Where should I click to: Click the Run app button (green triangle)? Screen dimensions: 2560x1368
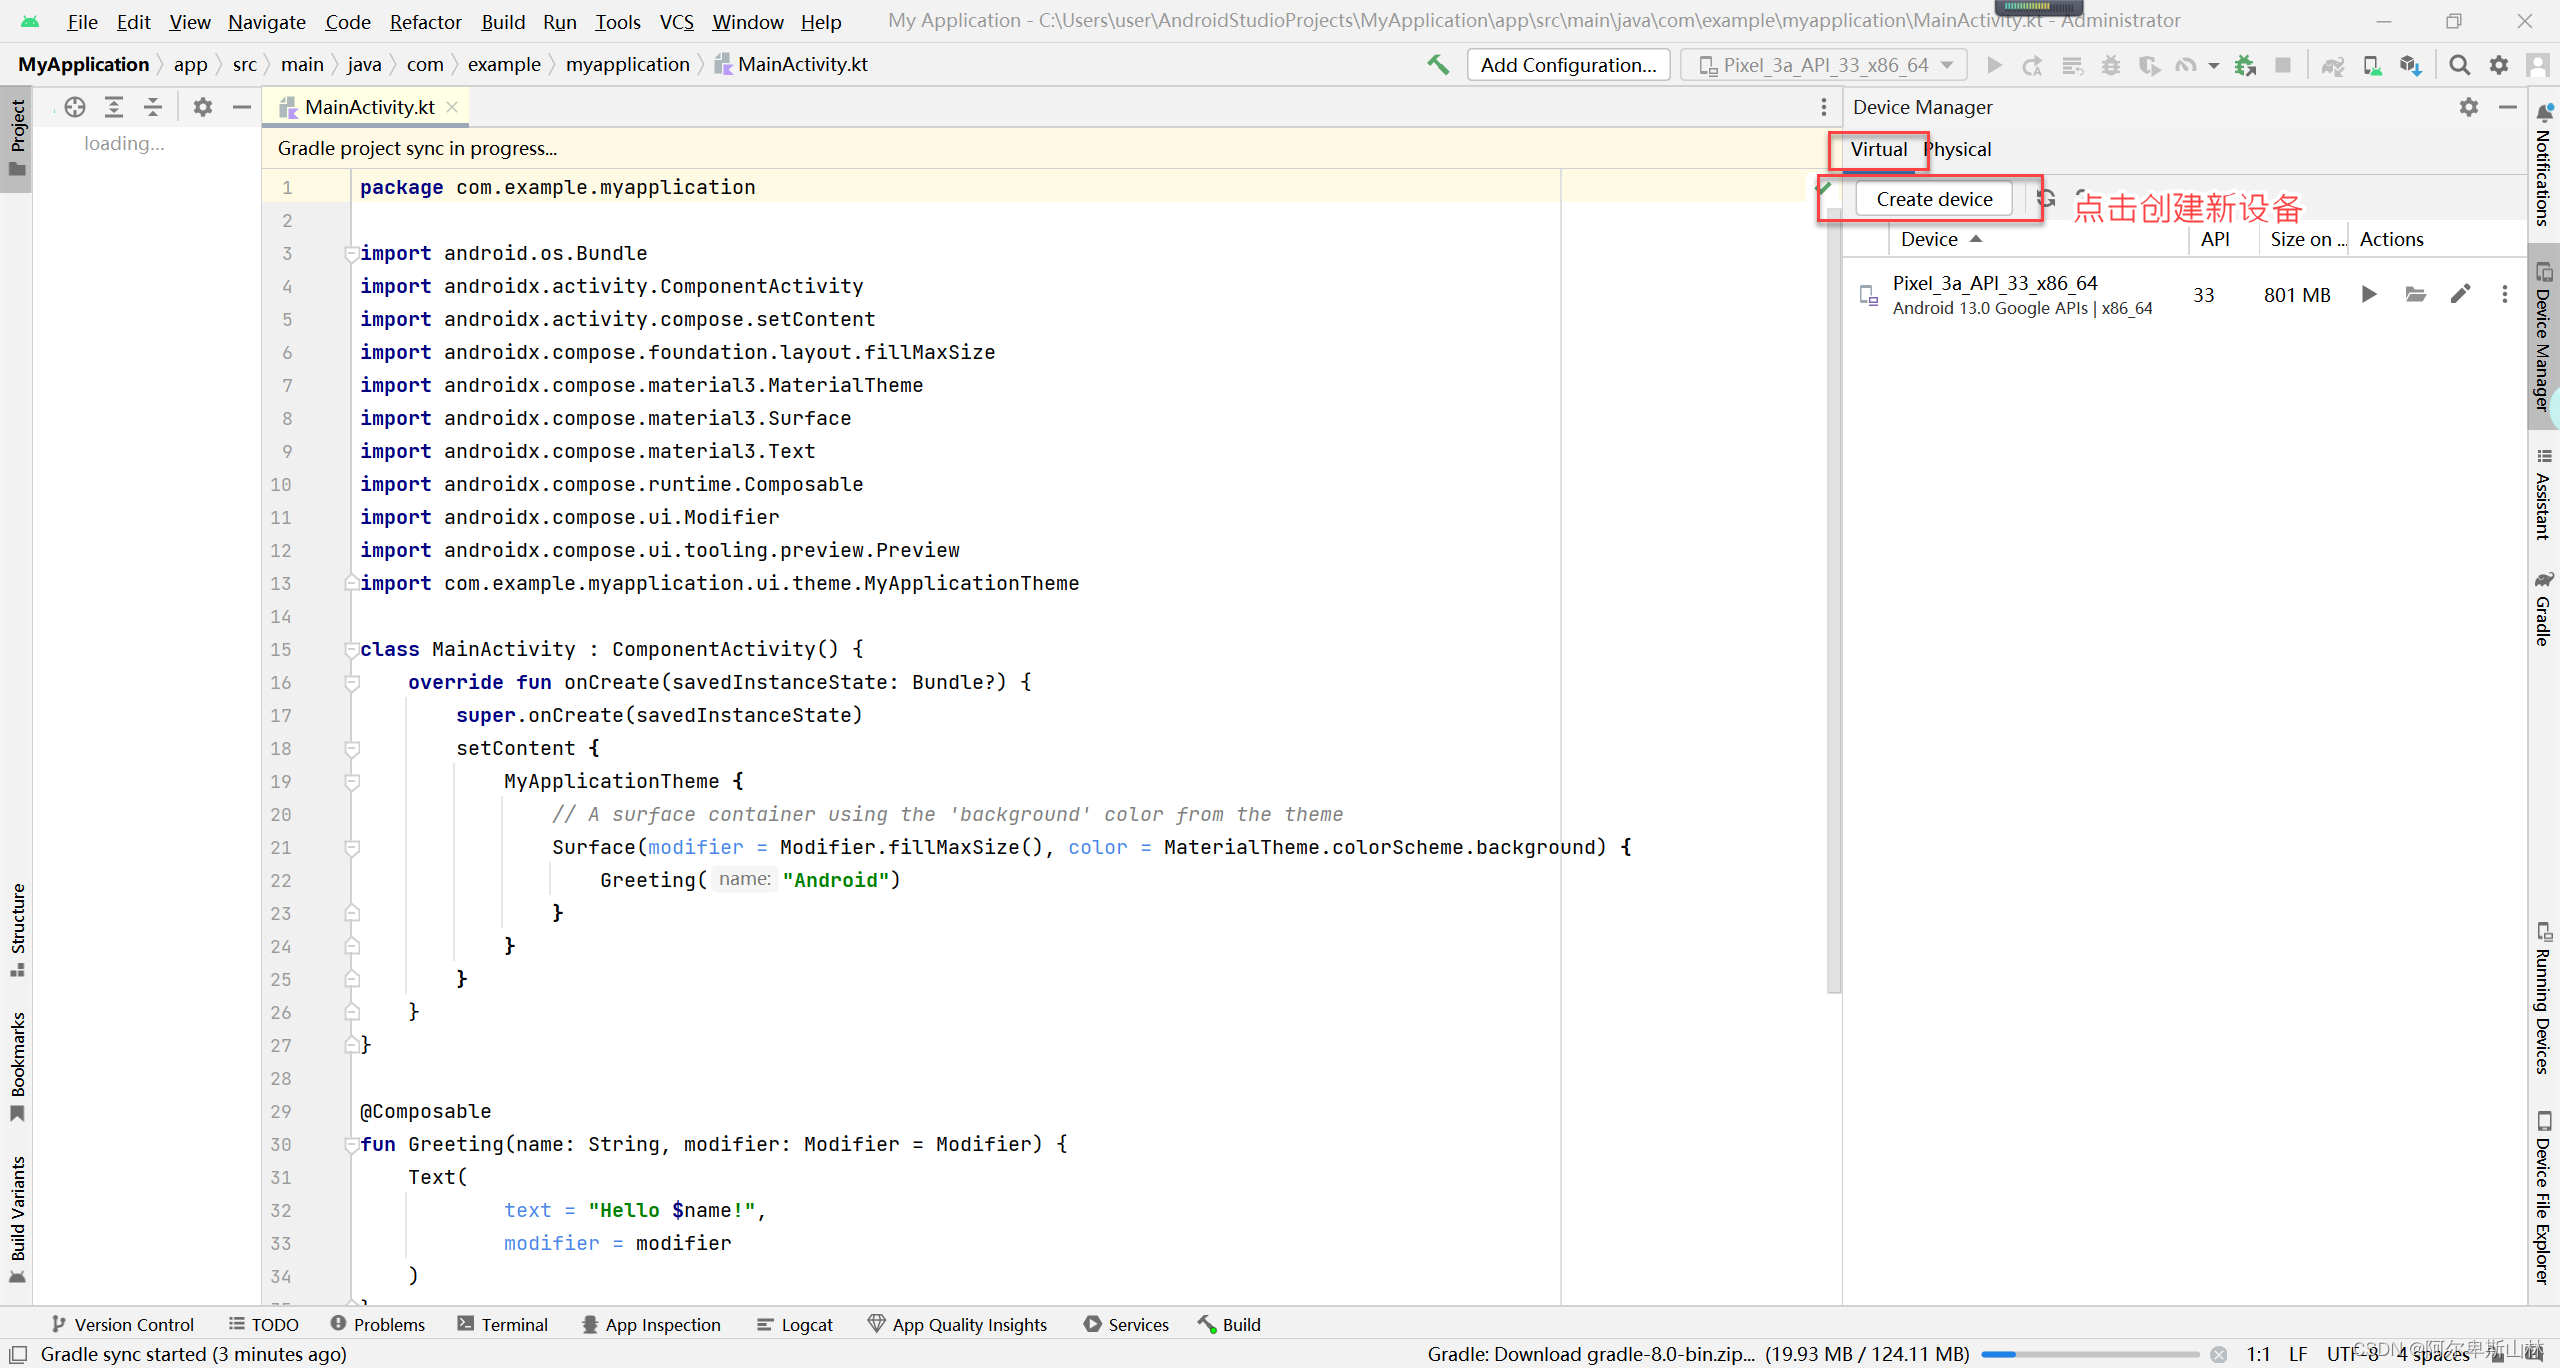[1996, 66]
